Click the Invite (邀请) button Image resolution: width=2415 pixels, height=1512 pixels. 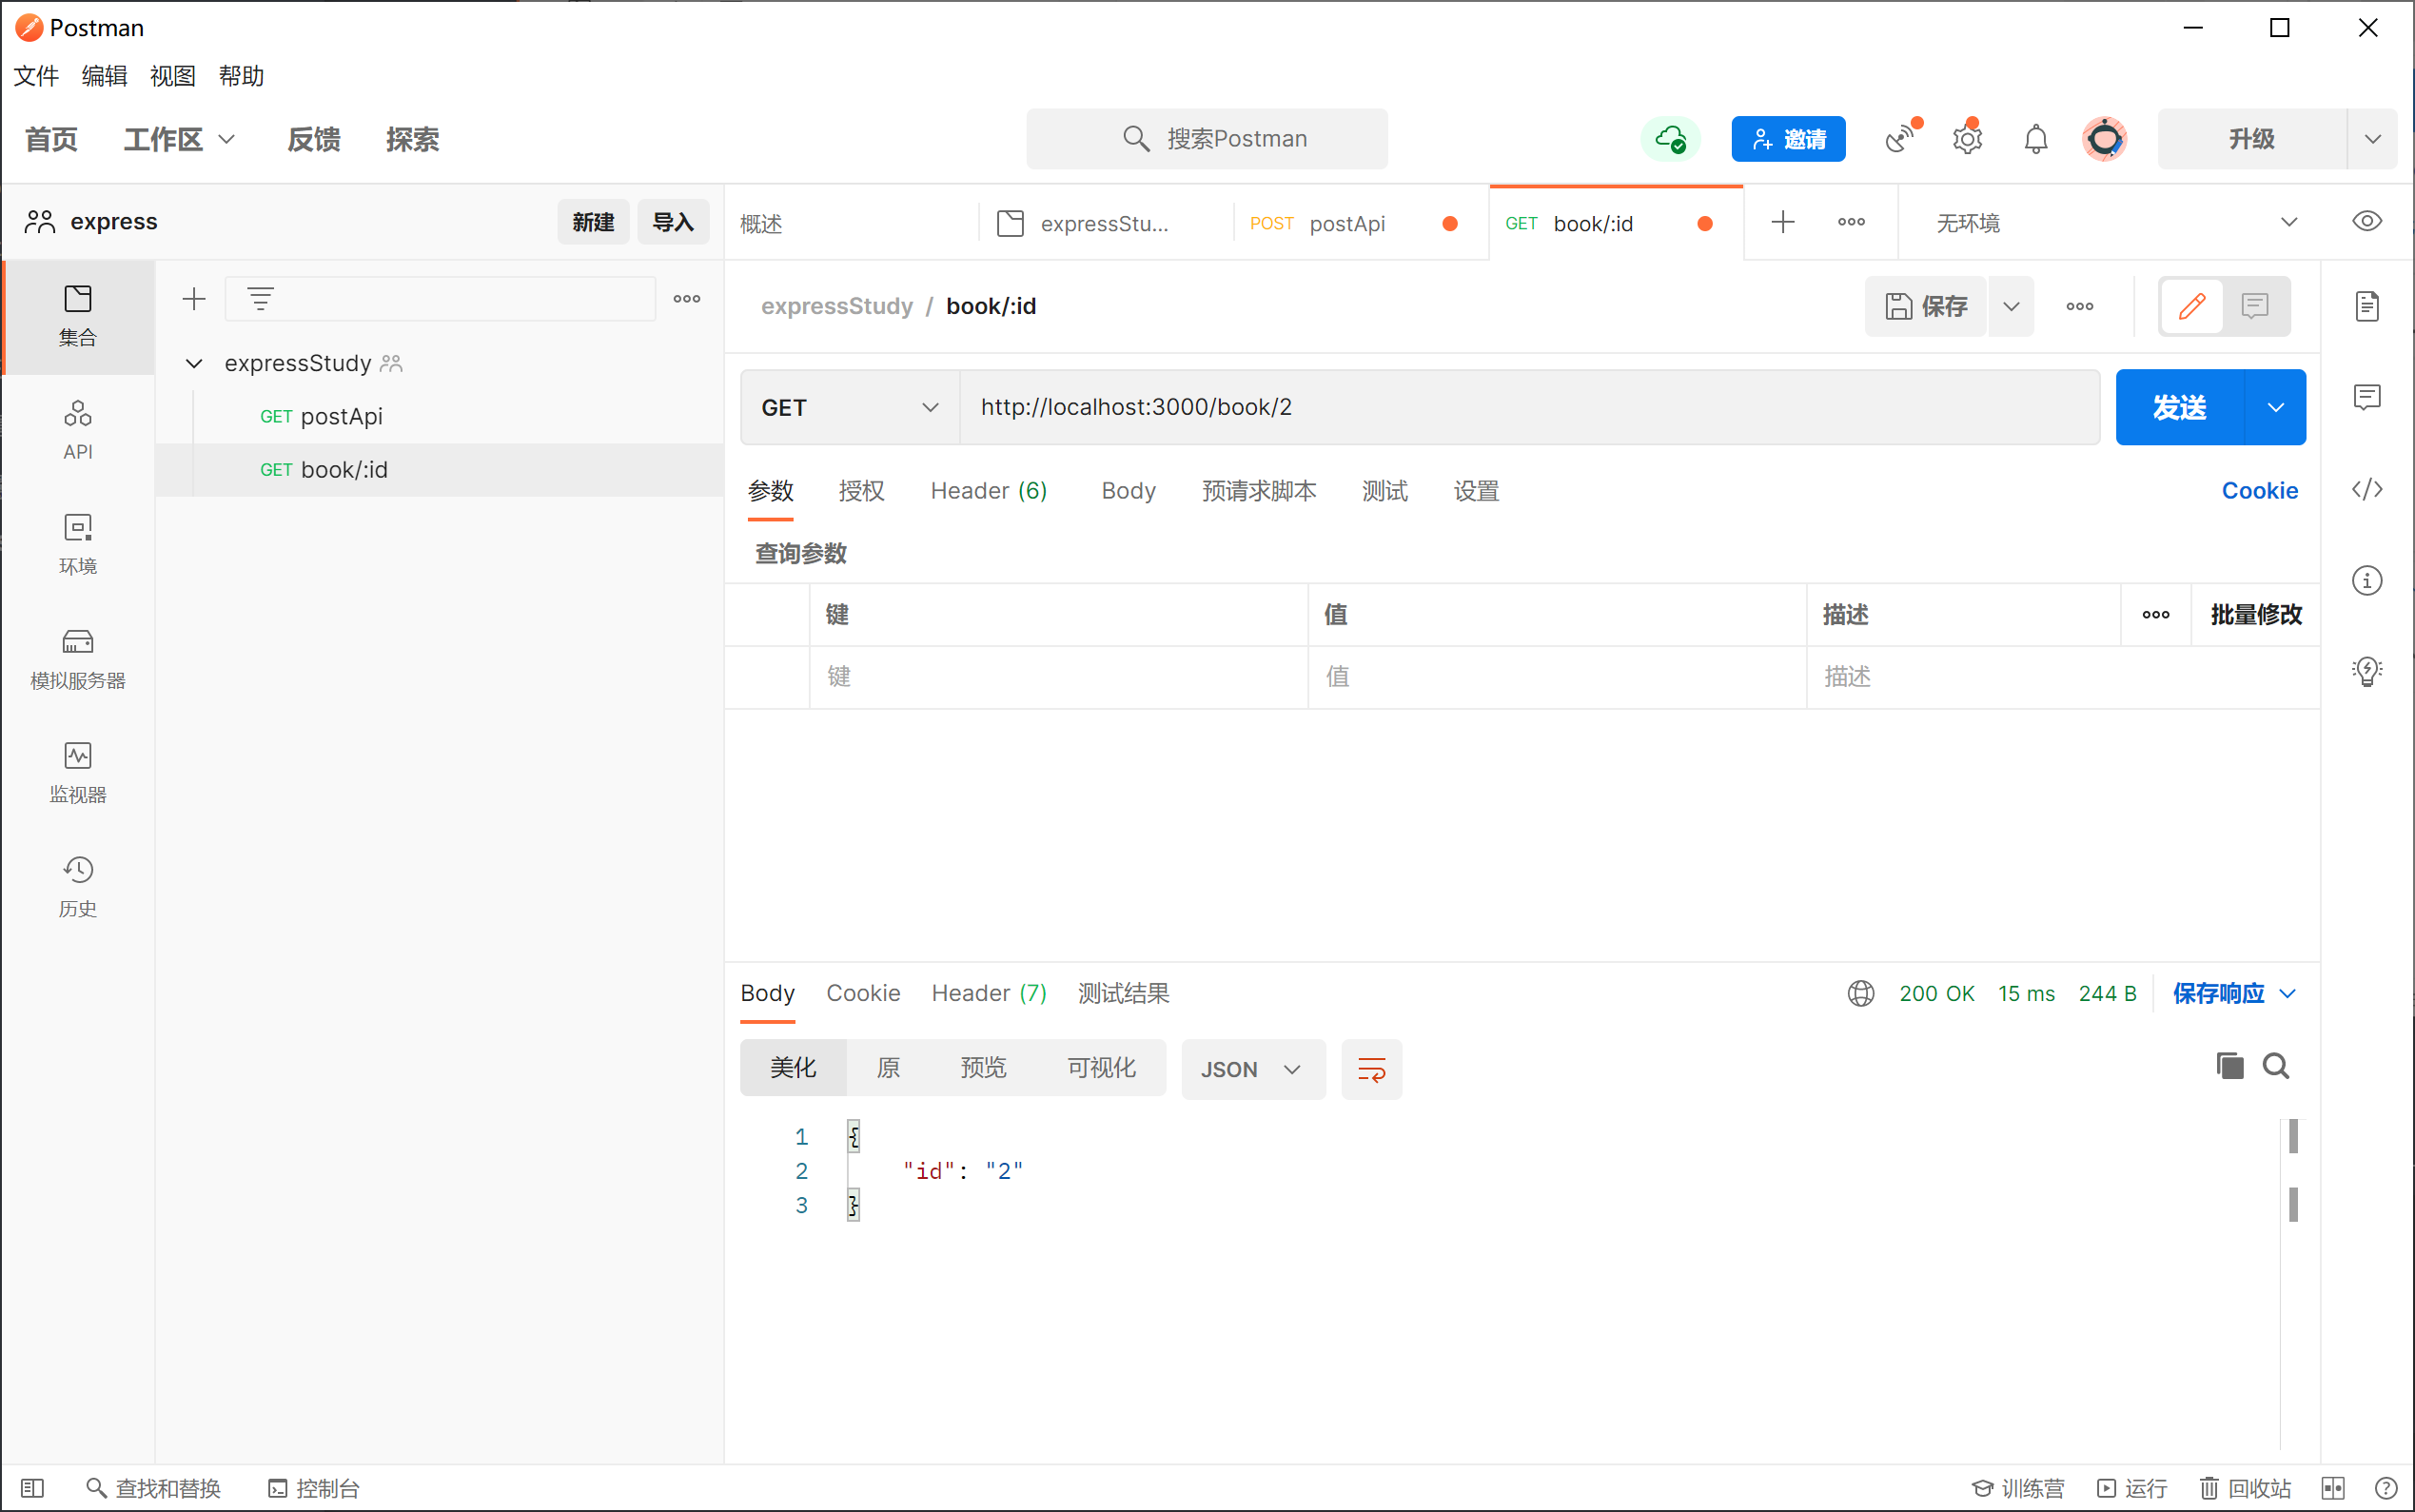pyautogui.click(x=1788, y=139)
